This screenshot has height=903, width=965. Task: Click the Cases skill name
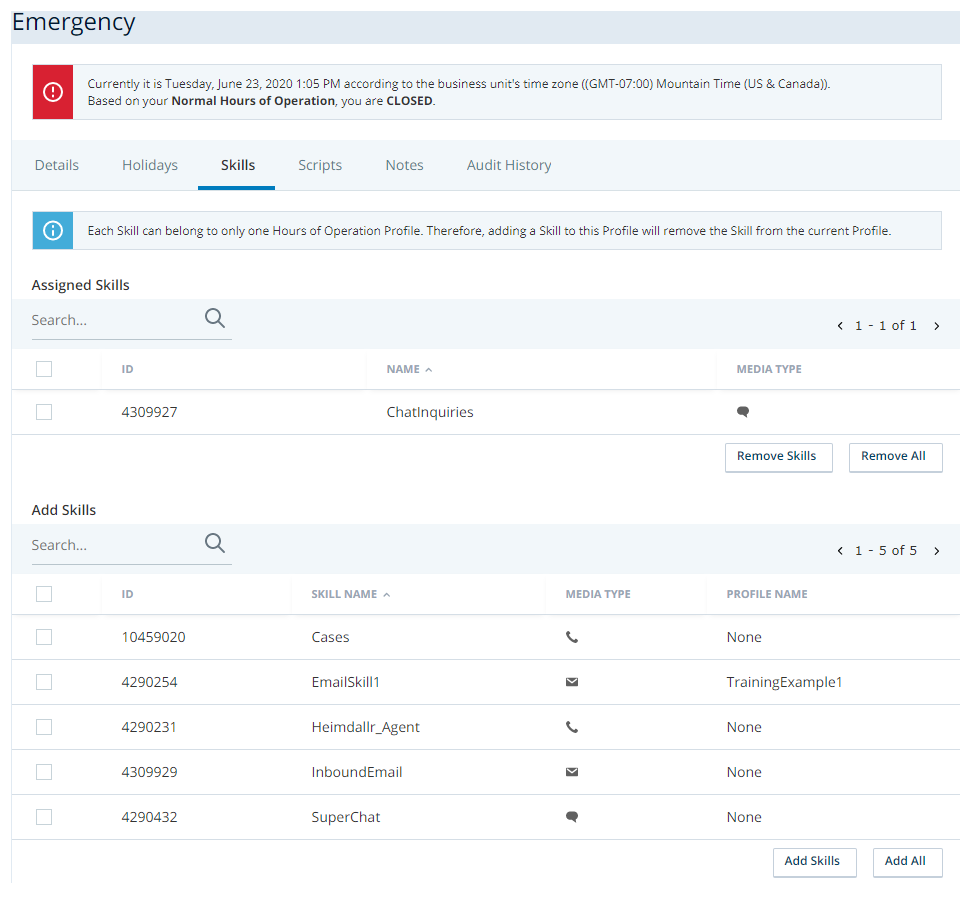click(330, 637)
